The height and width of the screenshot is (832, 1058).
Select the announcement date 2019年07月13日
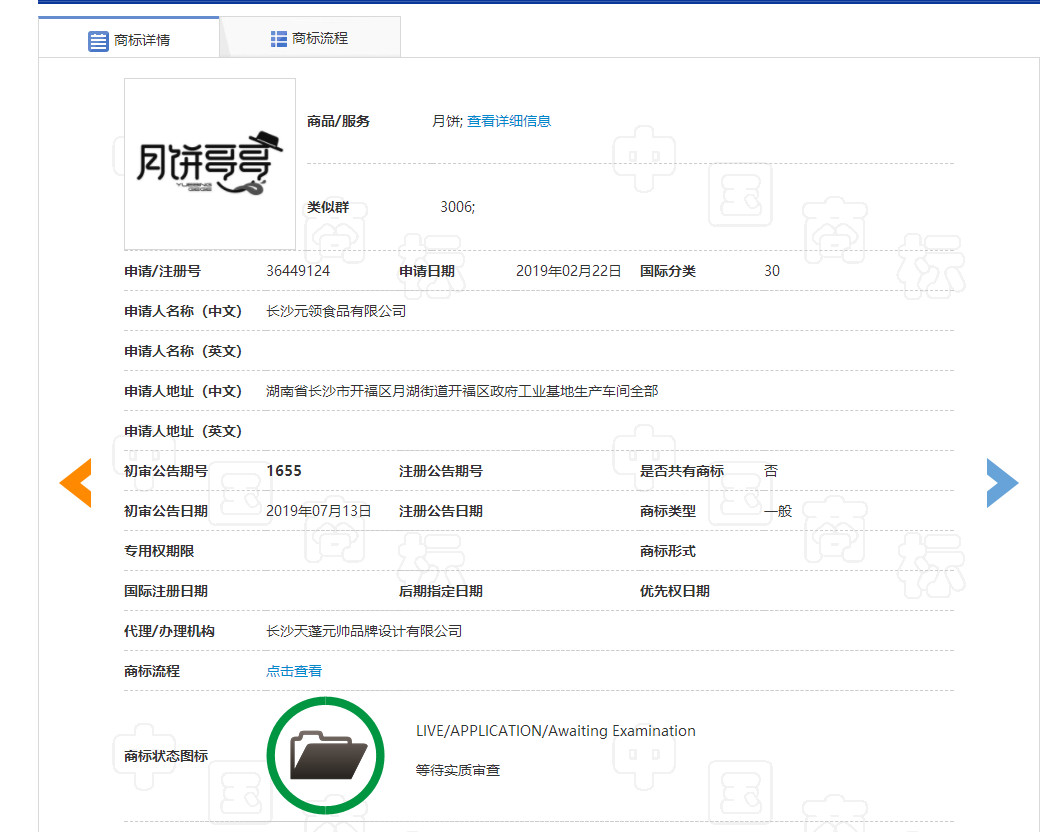click(x=318, y=511)
